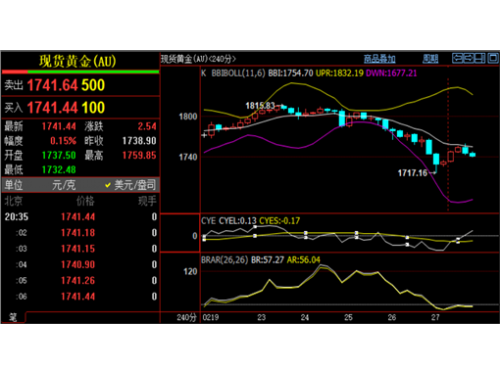This screenshot has height=375, width=500.
Task: Select the 美元/盎司 unit option
Action: coord(135,185)
